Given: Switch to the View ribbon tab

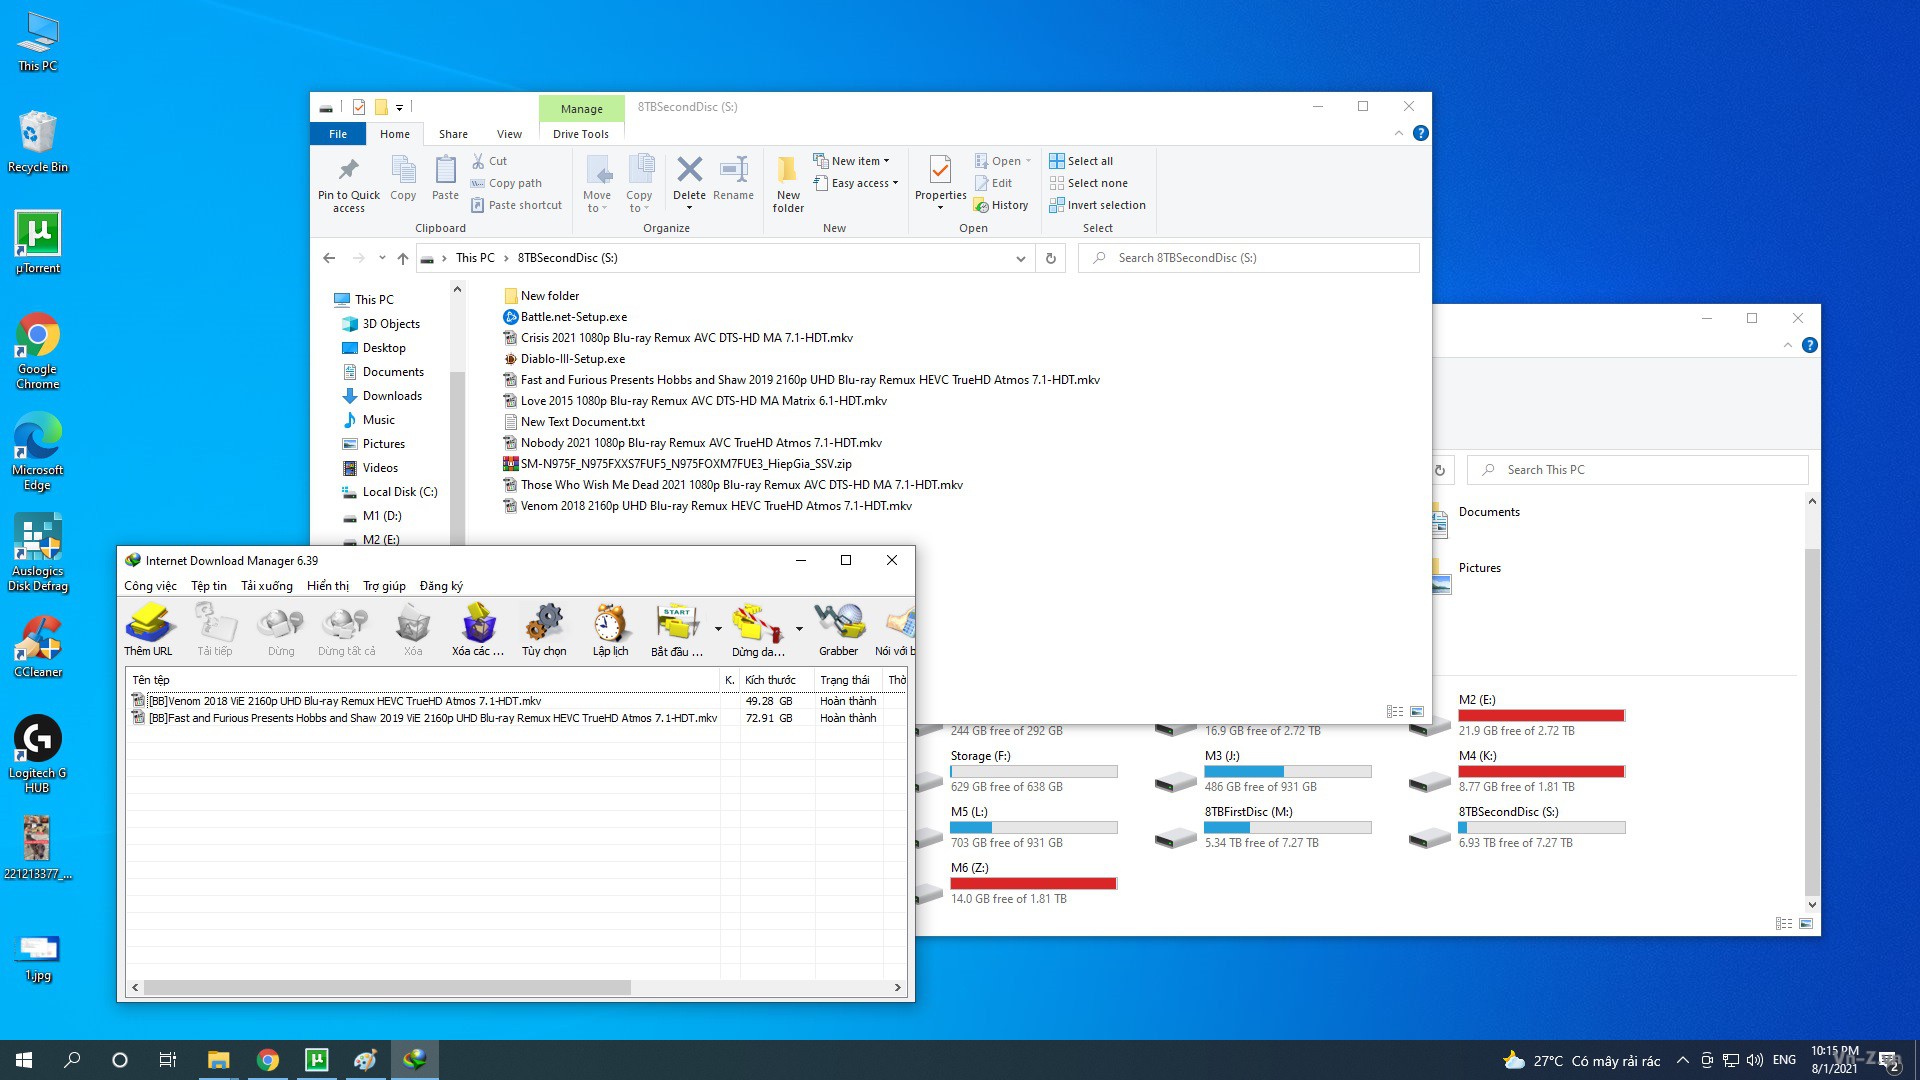Looking at the screenshot, I should (509, 134).
